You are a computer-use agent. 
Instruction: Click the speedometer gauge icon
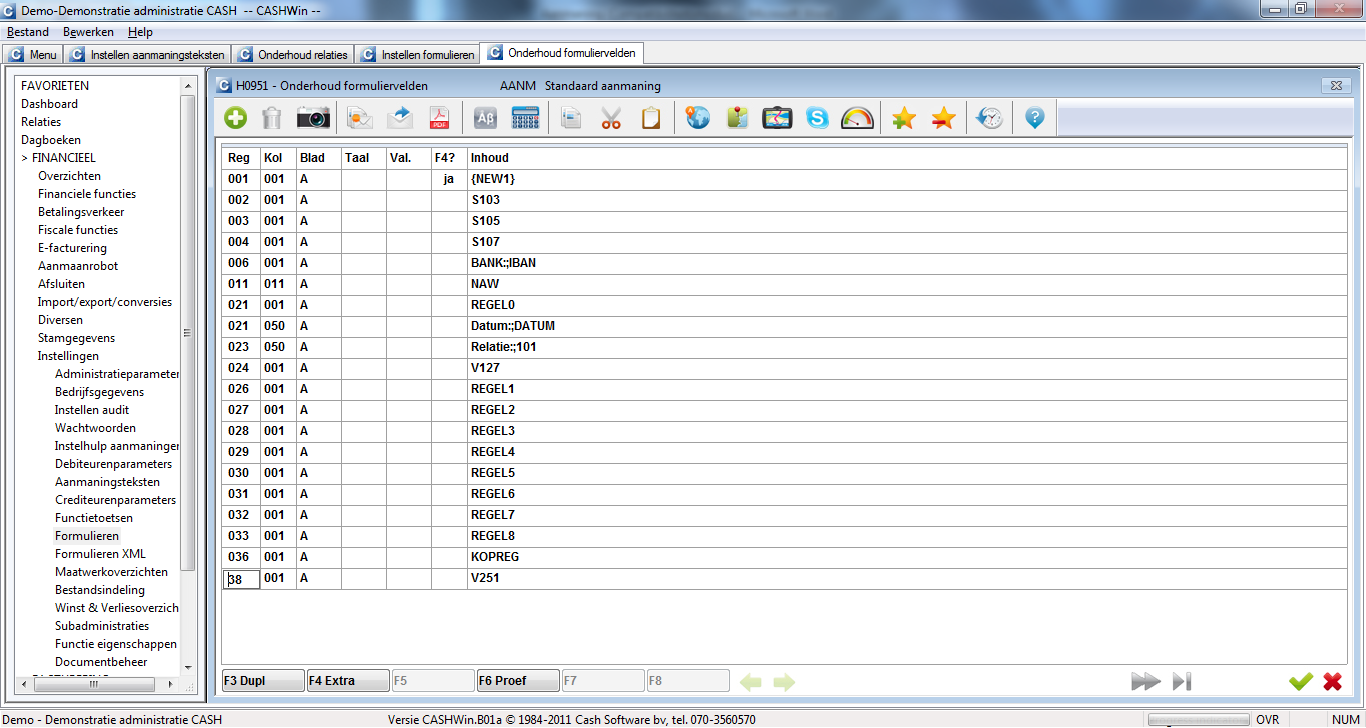click(x=858, y=118)
